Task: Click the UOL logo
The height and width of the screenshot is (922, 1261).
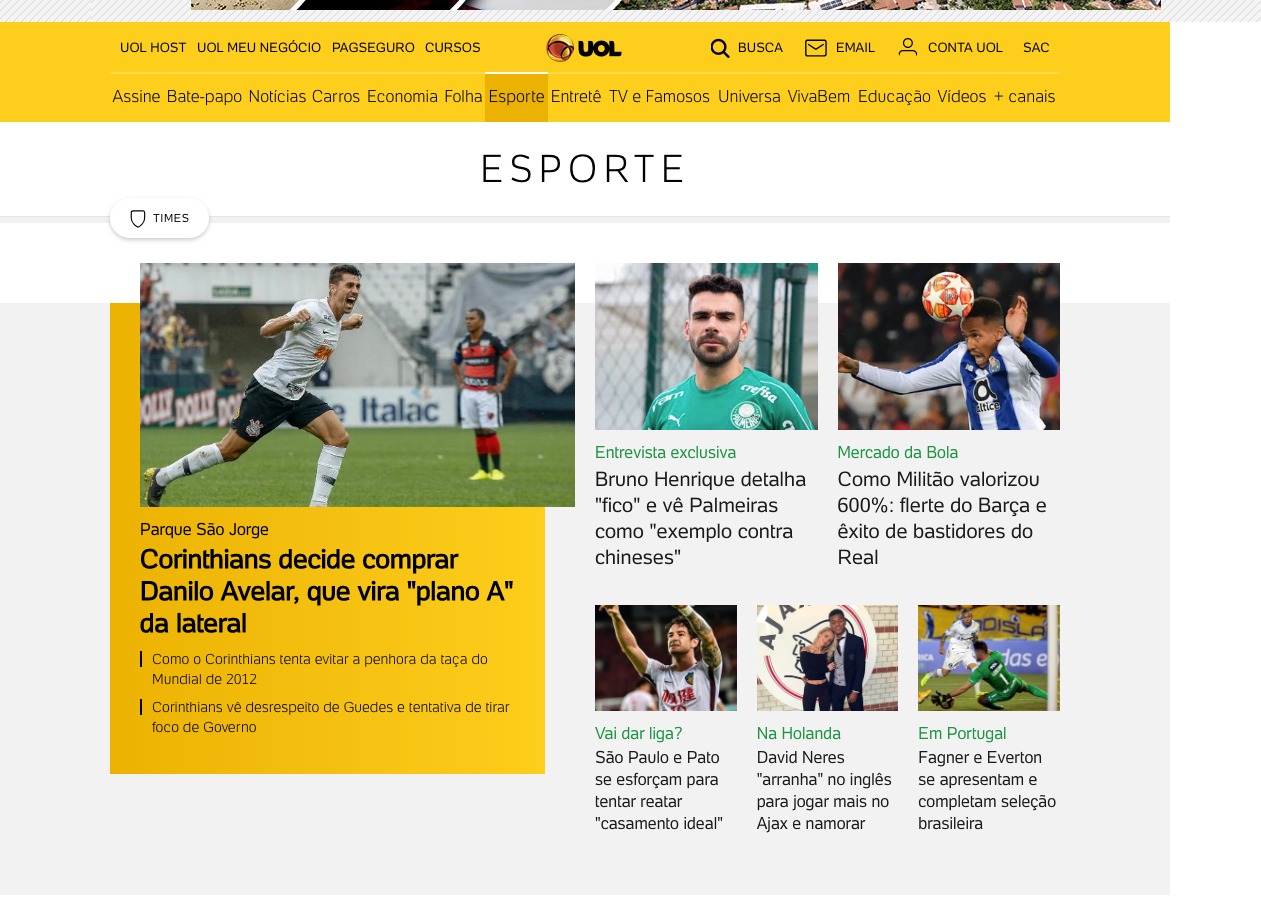Action: pos(584,48)
